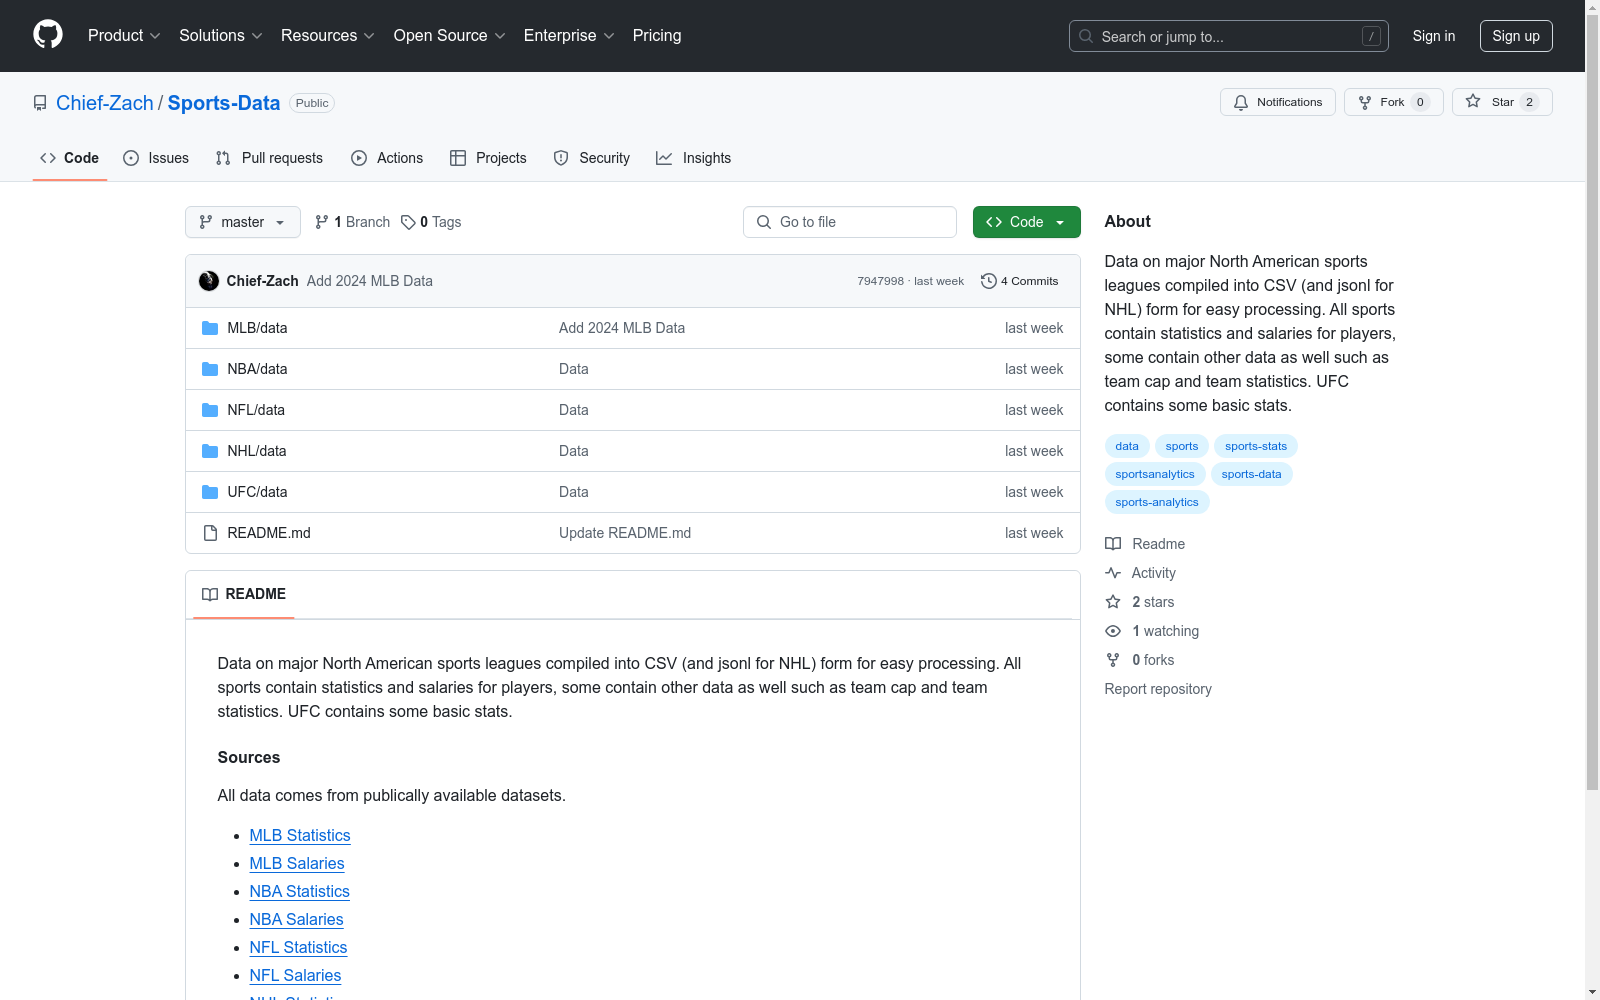Open the NBA Salaries source link
This screenshot has width=1600, height=1000.
(x=297, y=920)
